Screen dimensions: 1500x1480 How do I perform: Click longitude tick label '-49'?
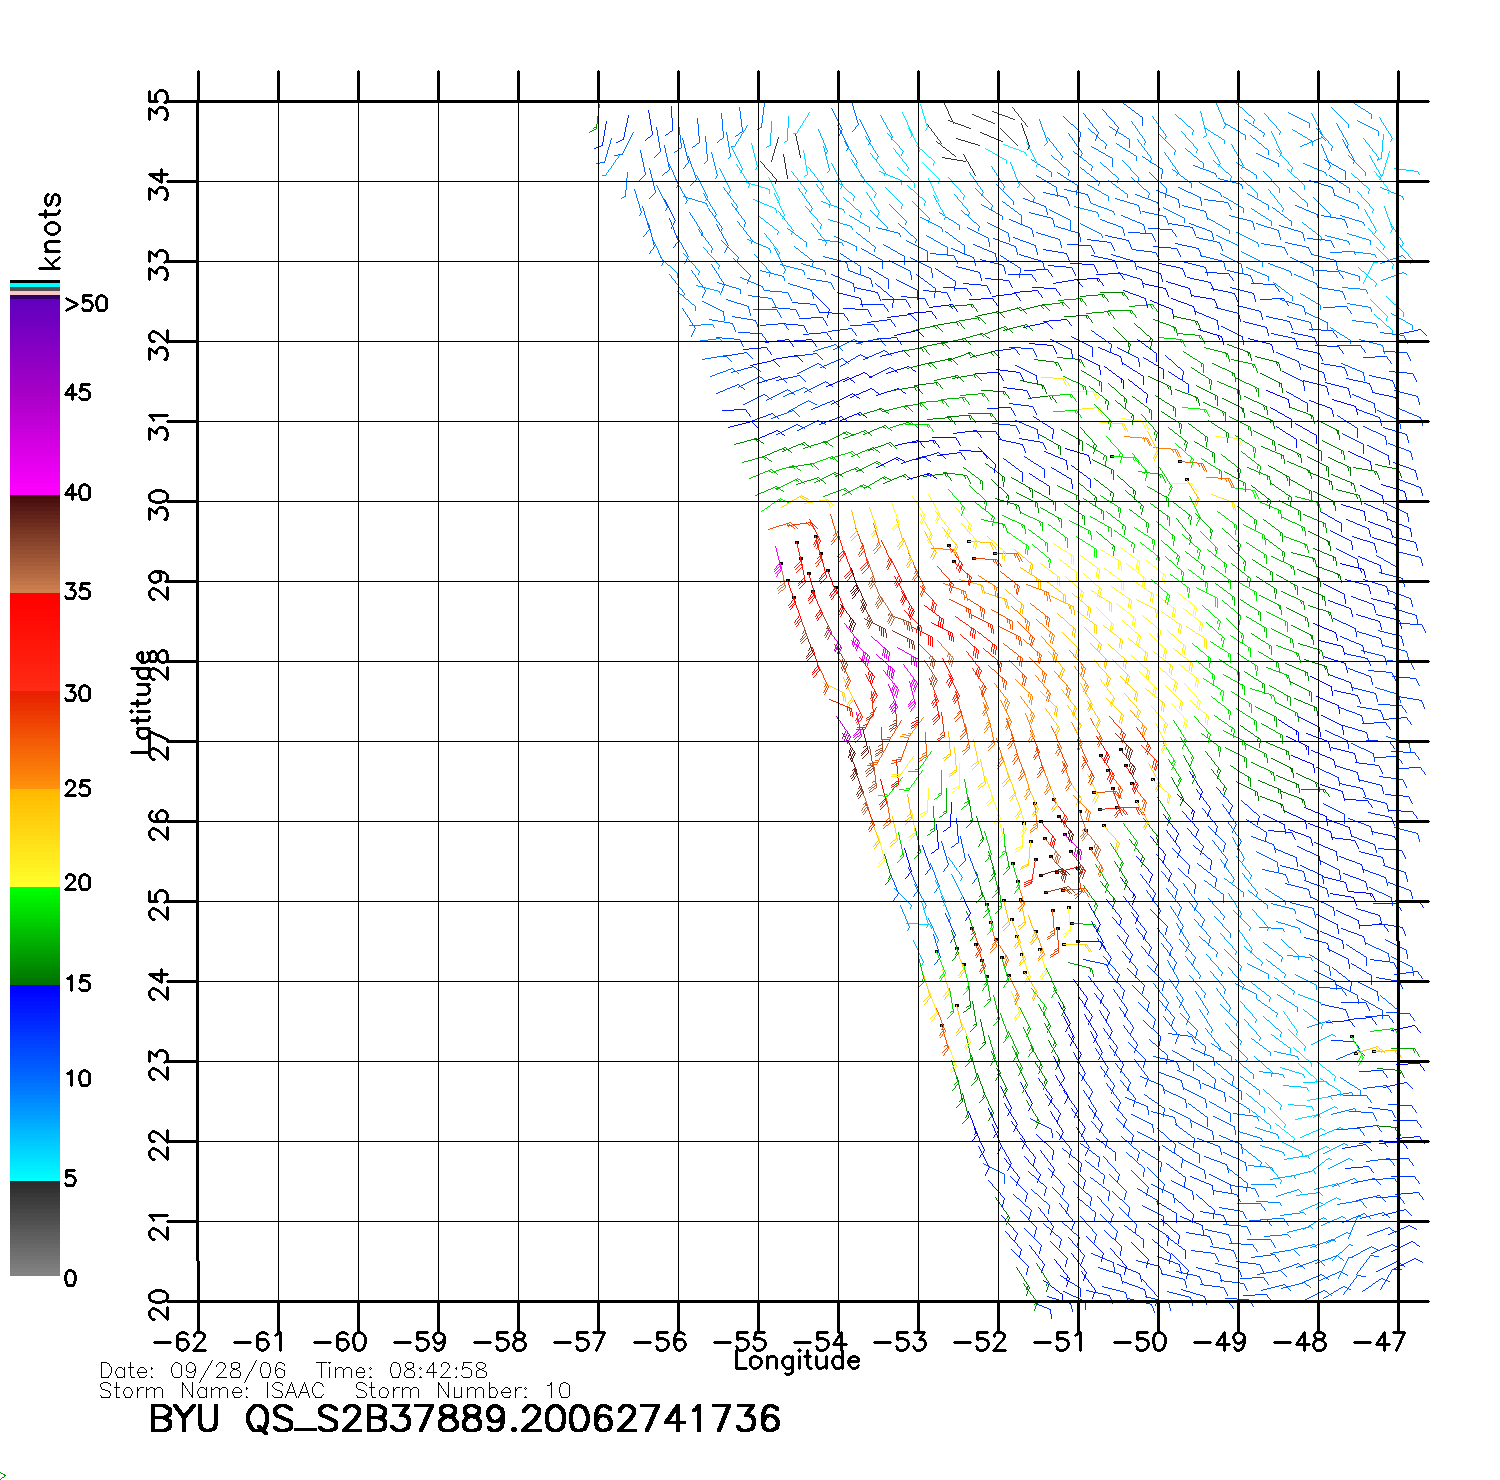[1220, 1342]
